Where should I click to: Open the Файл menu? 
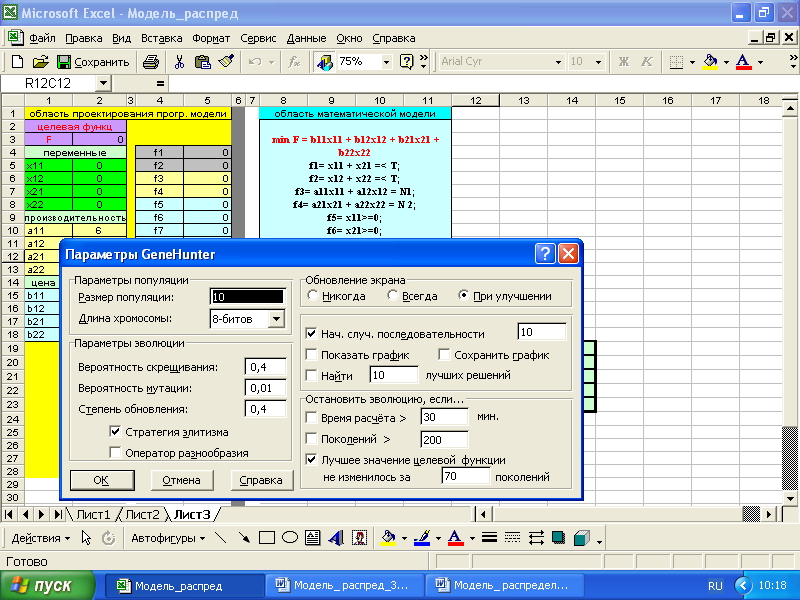point(42,38)
